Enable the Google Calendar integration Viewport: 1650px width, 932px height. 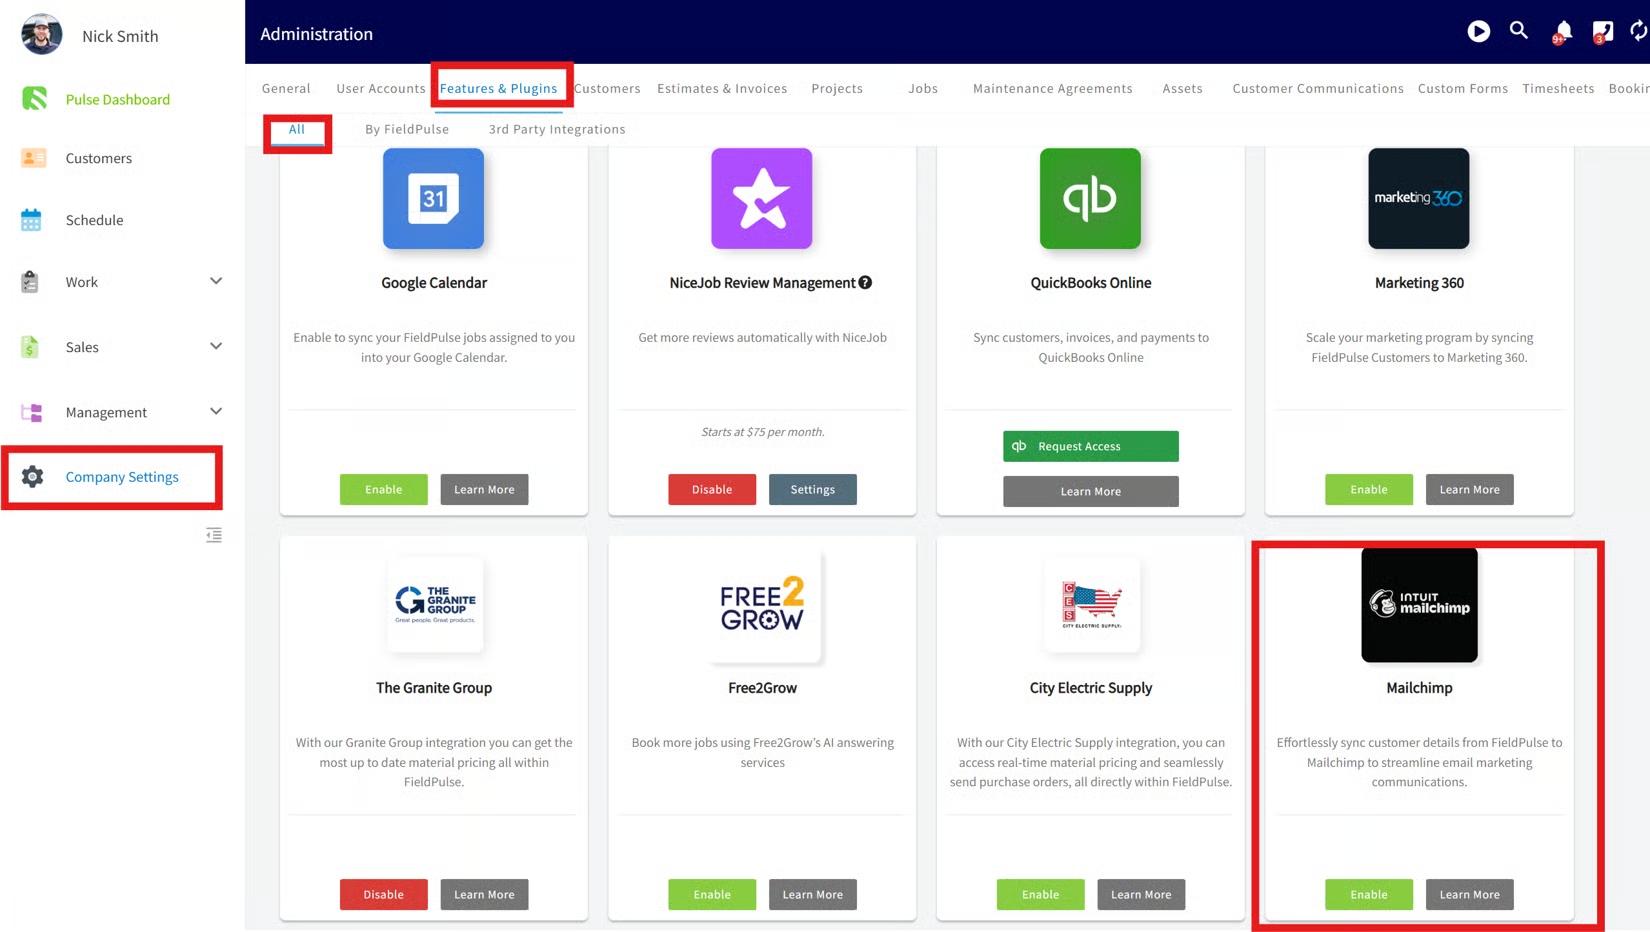pos(384,489)
